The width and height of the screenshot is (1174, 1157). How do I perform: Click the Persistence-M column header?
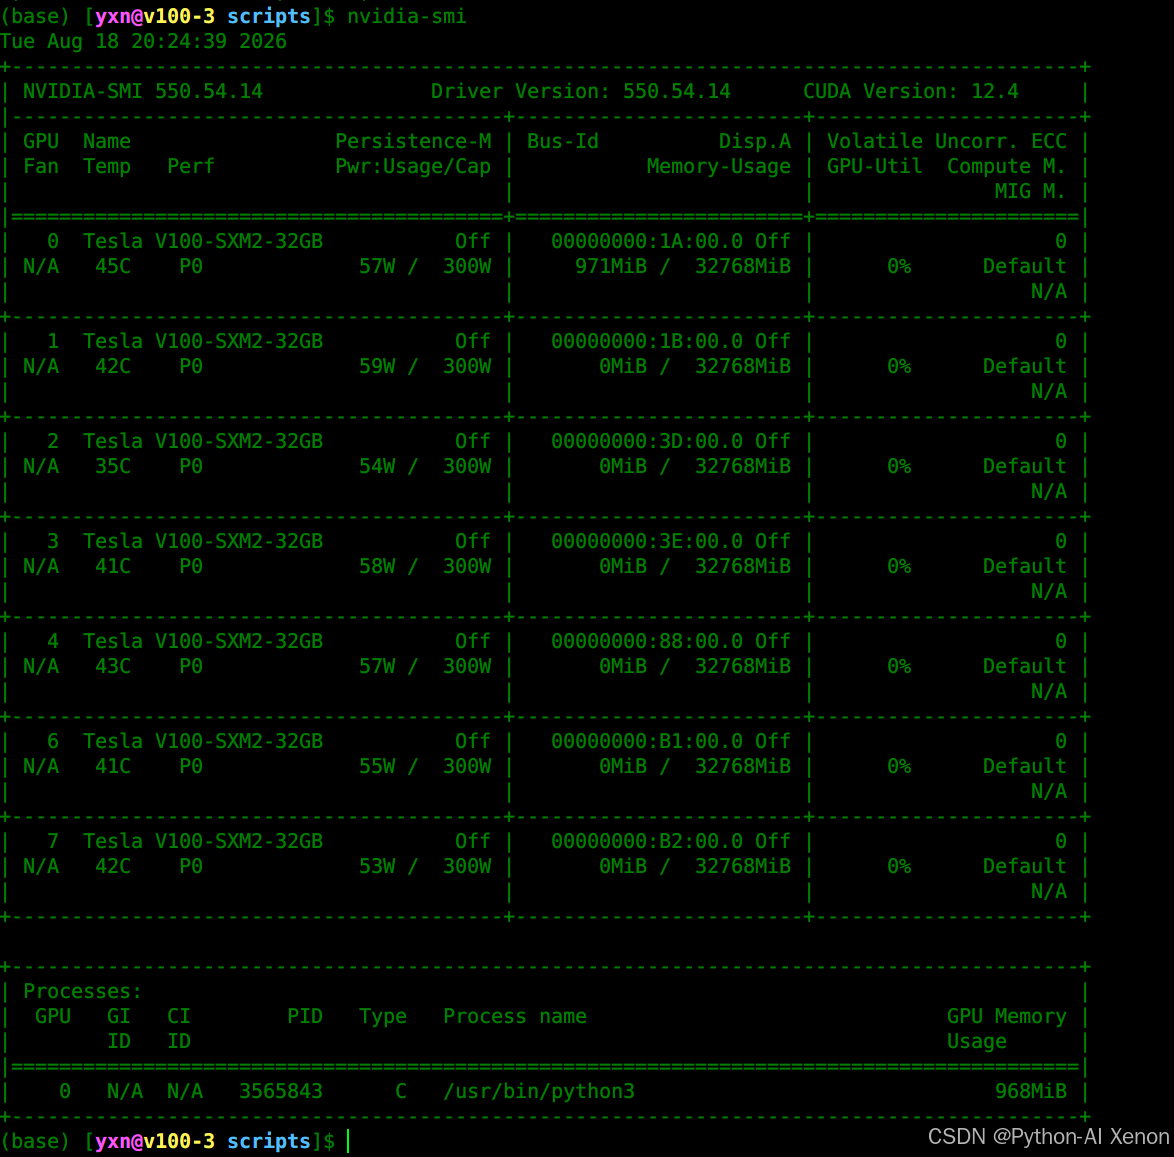[x=413, y=142]
